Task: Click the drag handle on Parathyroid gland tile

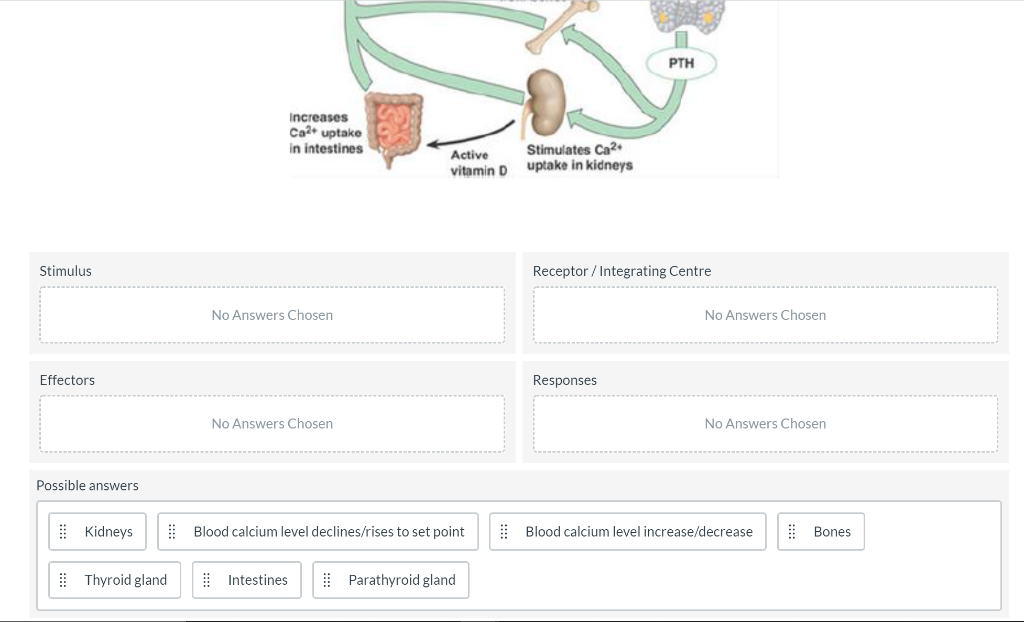Action: (328, 580)
